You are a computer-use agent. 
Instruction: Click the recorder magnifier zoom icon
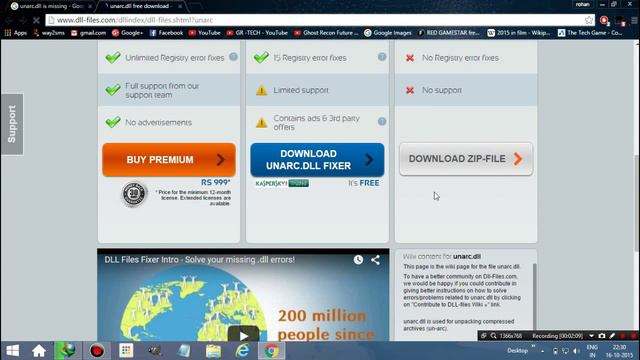493,336
